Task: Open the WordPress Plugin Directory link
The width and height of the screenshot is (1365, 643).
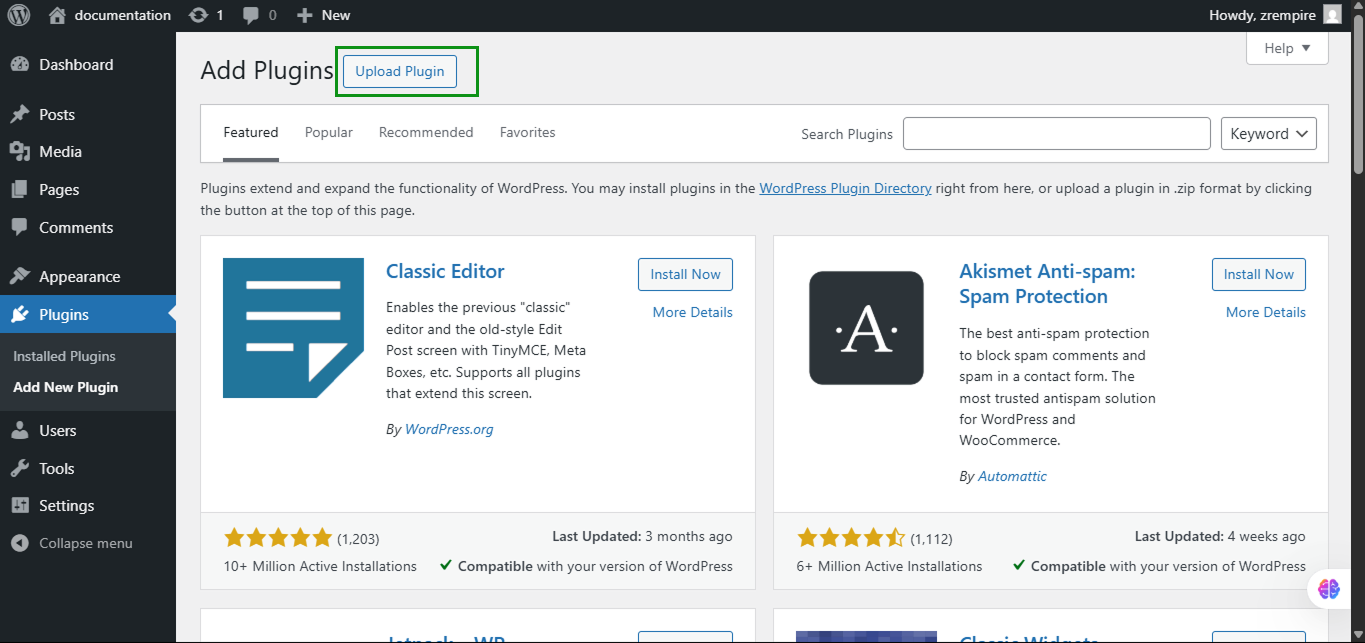Action: click(x=845, y=188)
